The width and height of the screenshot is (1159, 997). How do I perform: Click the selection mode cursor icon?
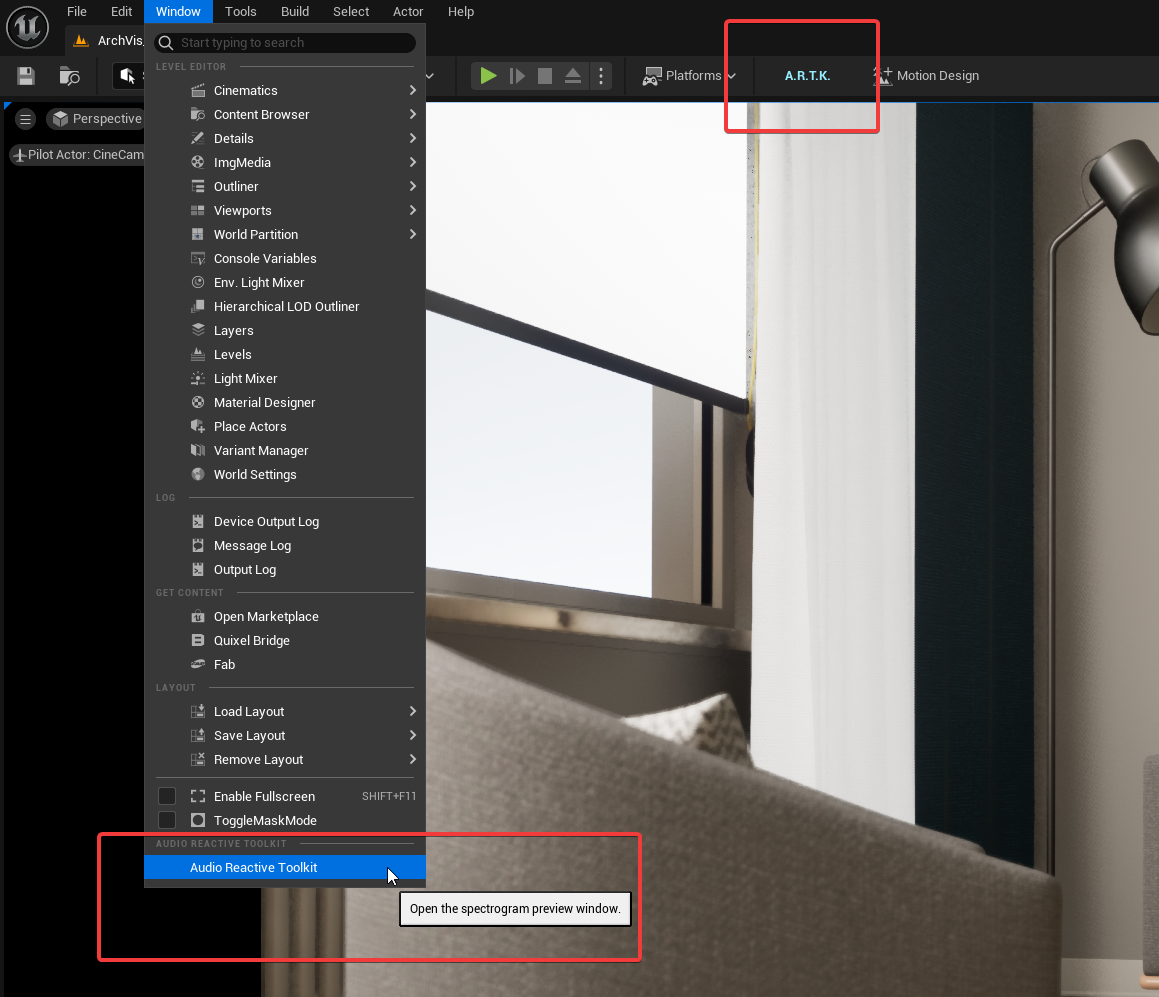[128, 76]
